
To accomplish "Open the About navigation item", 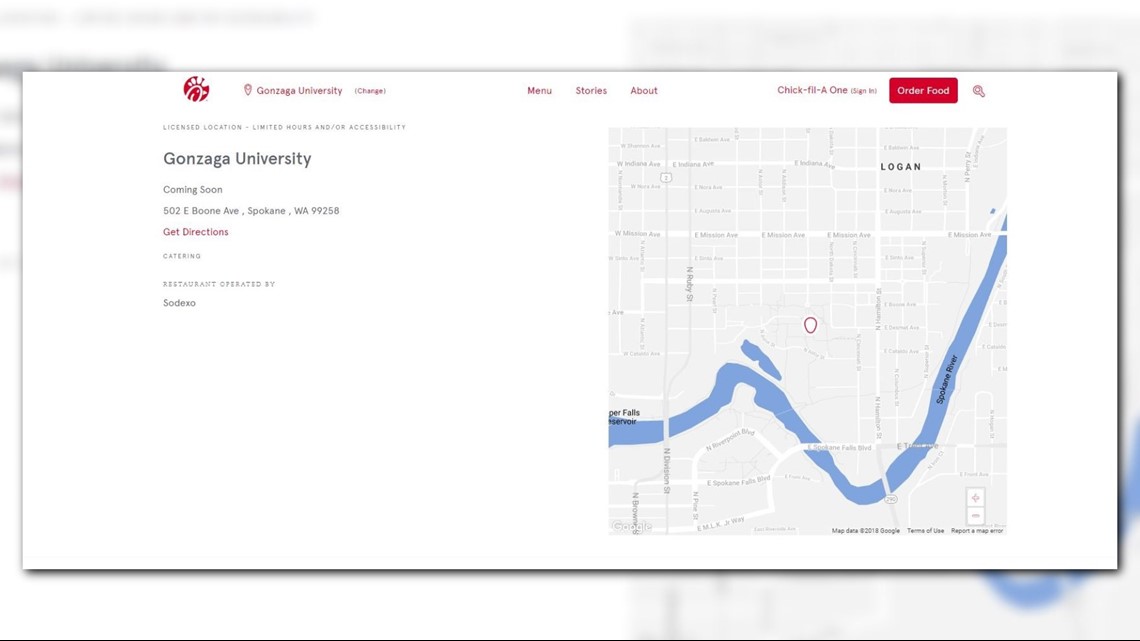I will pyautogui.click(x=643, y=91).
